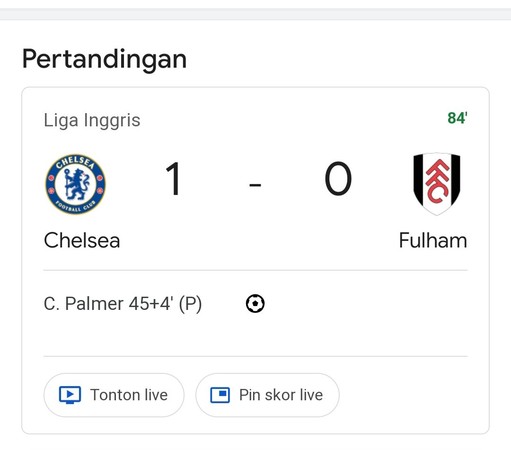Click the Pin skor live label text

[x=281, y=395]
